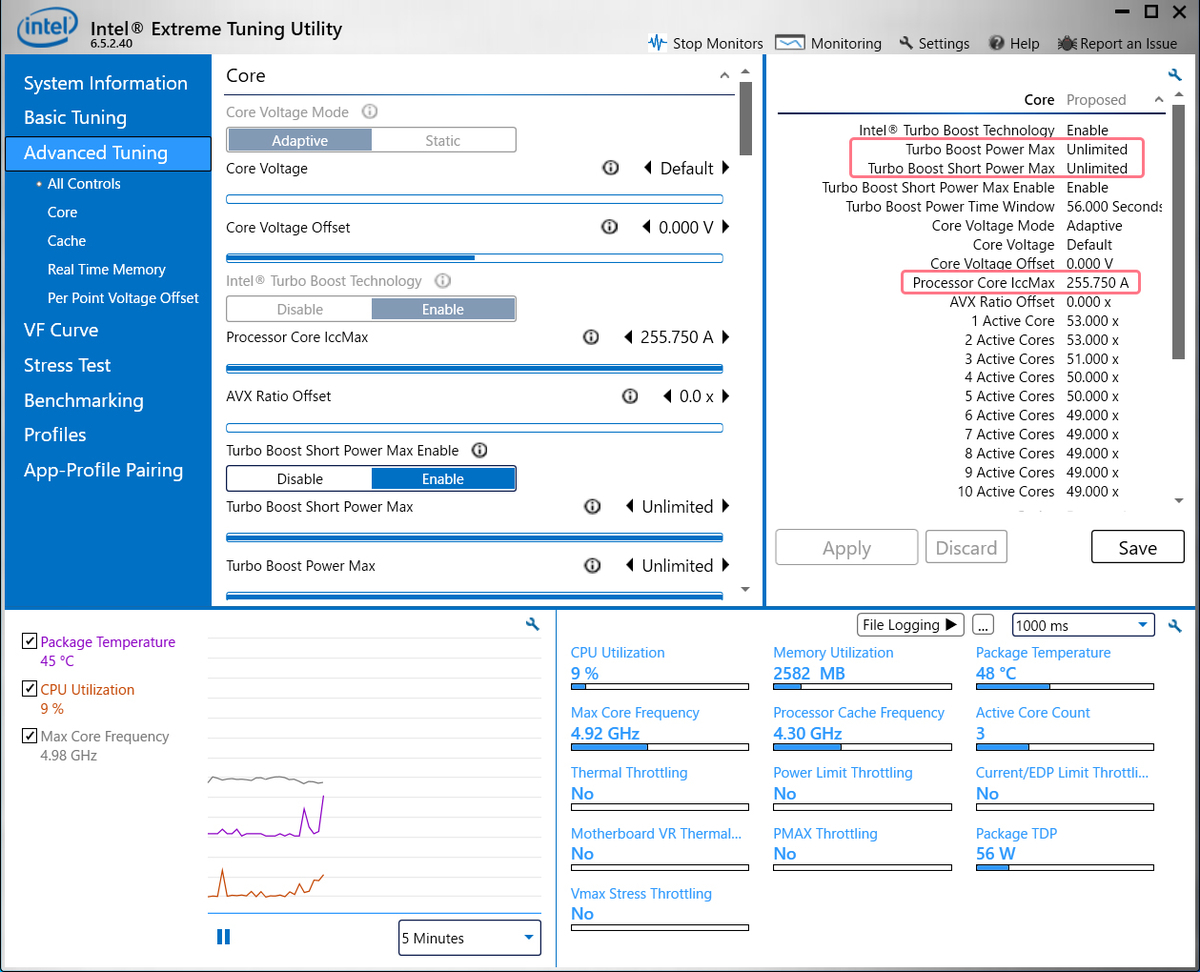The width and height of the screenshot is (1200, 972).
Task: Uncheck Package Temperature monitor checkbox
Action: (x=29, y=641)
